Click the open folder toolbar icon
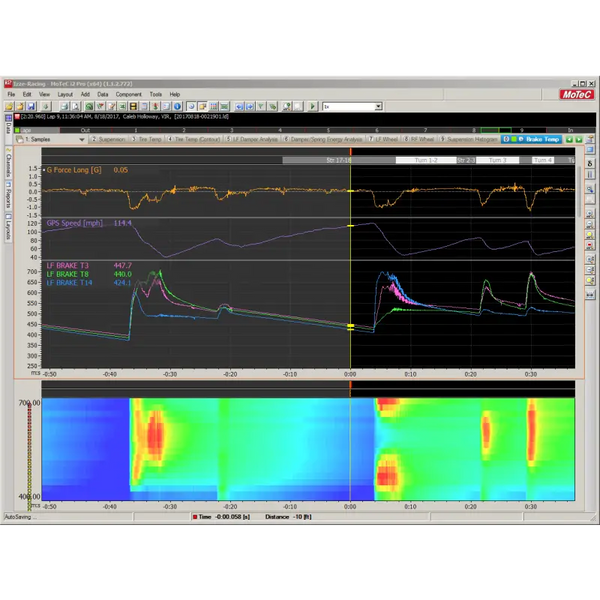The width and height of the screenshot is (600, 600). [20, 106]
